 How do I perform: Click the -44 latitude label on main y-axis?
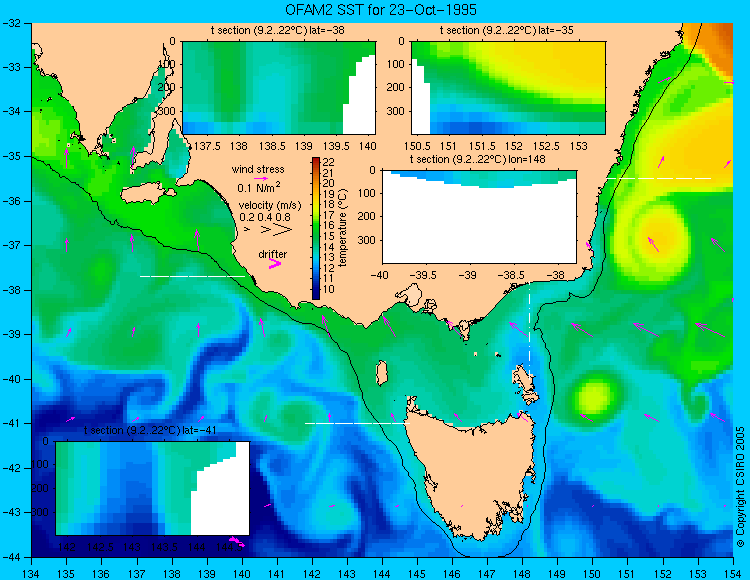11,558
